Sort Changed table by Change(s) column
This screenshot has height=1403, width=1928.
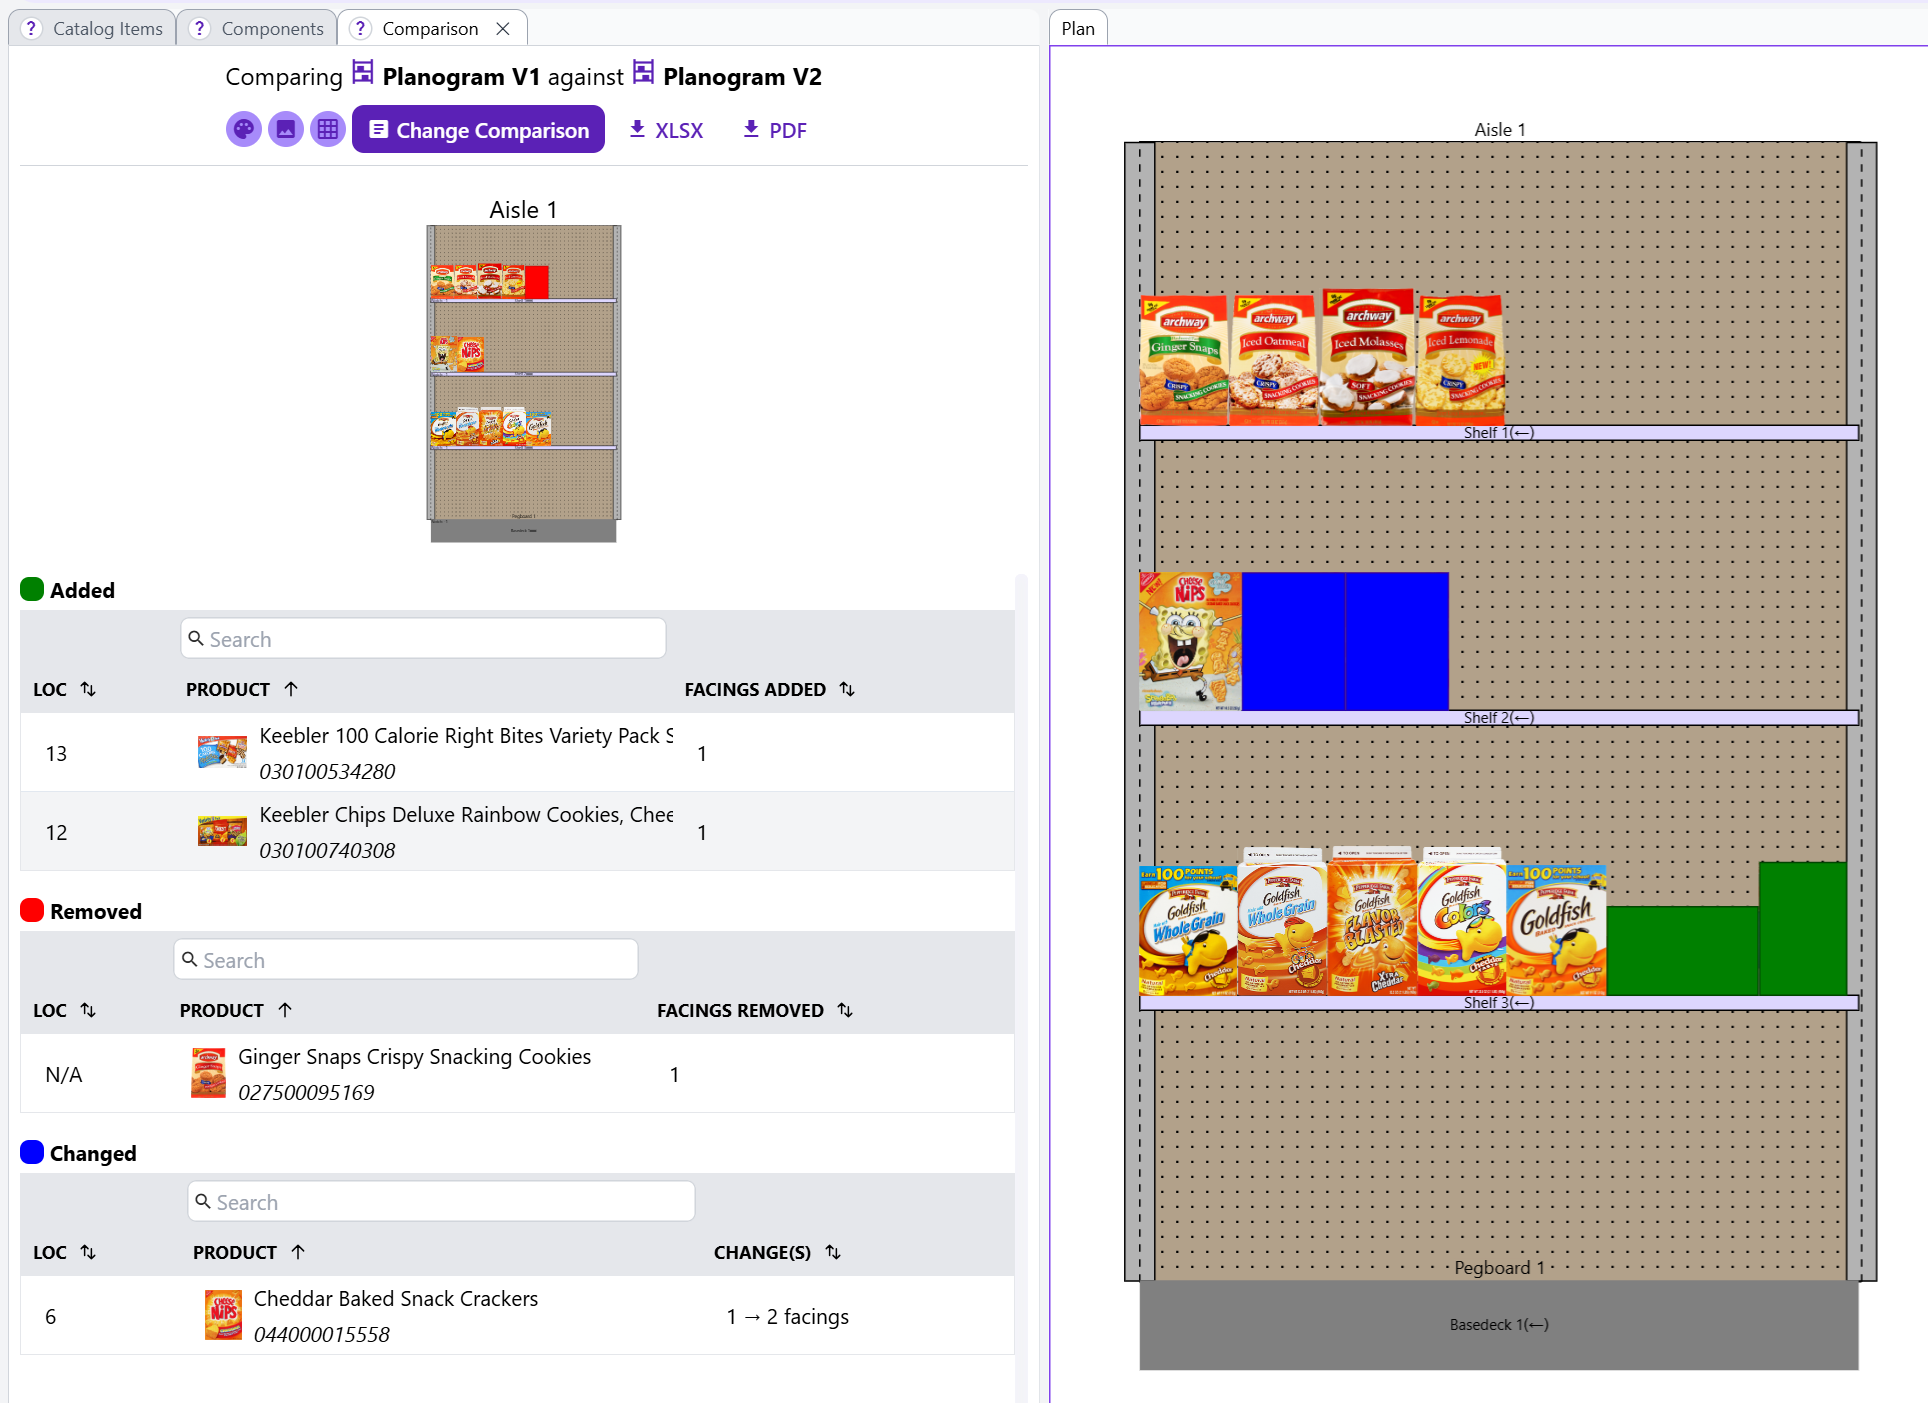(x=833, y=1252)
